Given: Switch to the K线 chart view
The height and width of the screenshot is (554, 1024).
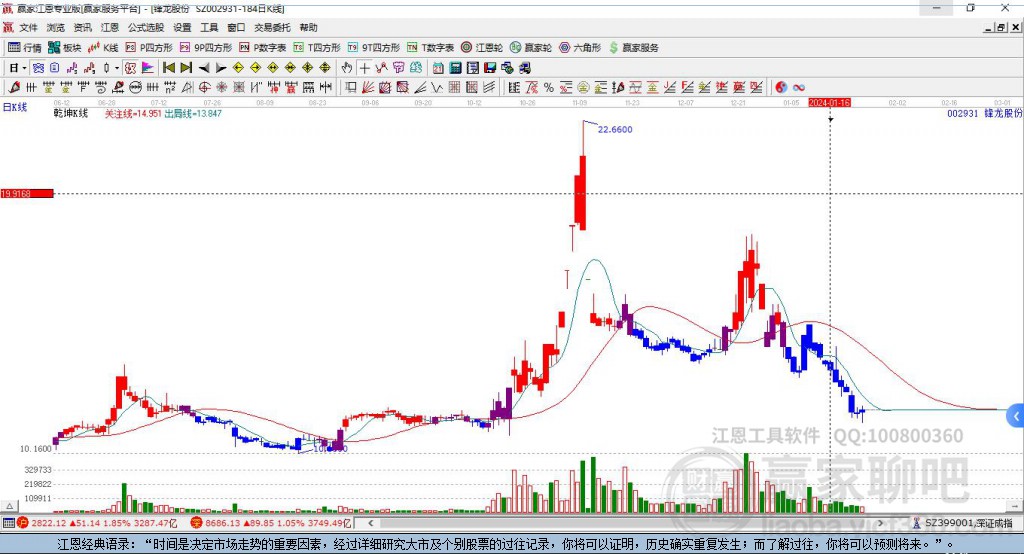Looking at the screenshot, I should (103, 48).
